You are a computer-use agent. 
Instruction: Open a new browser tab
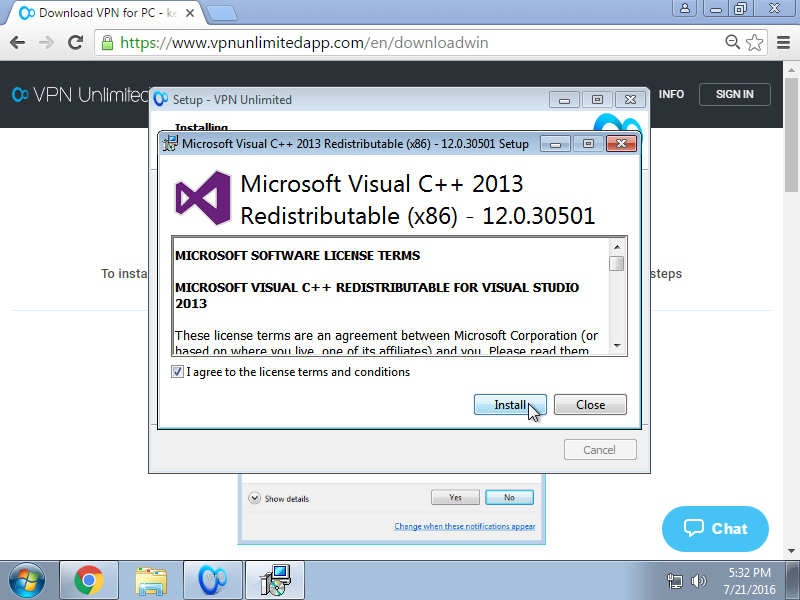pos(221,13)
